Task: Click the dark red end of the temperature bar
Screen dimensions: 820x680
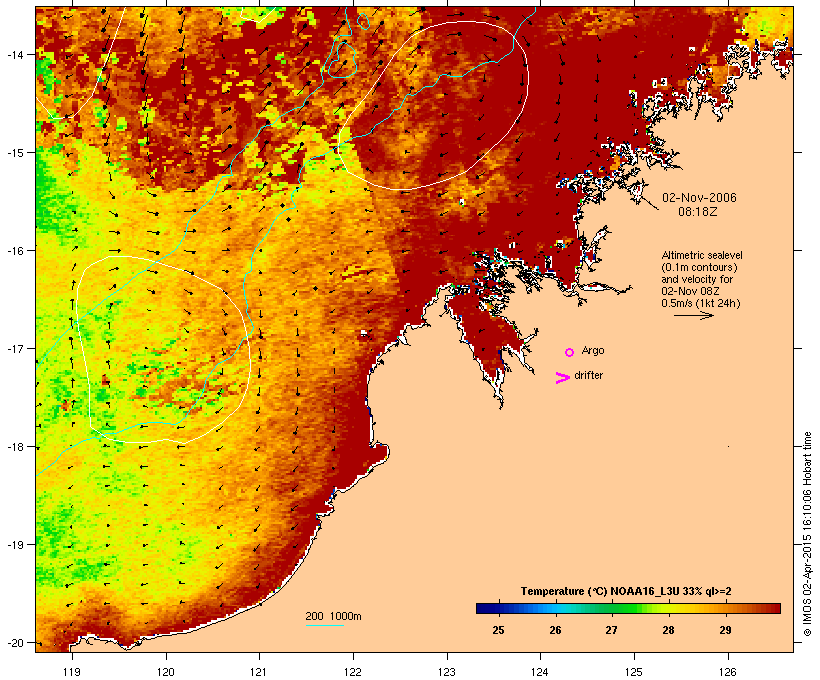Action: pyautogui.click(x=775, y=608)
